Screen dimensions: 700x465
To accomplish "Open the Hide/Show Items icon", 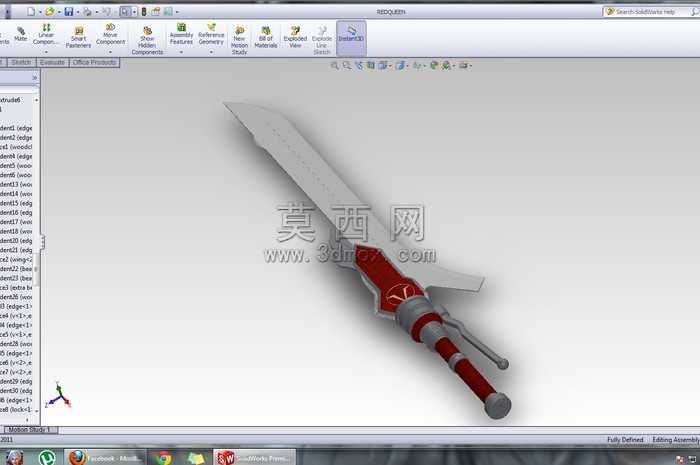I will [x=417, y=66].
